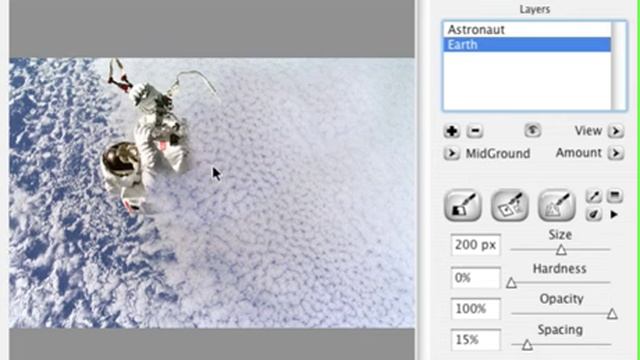Click the 100% opacity field
640x360 pixels.
pyautogui.click(x=476, y=309)
